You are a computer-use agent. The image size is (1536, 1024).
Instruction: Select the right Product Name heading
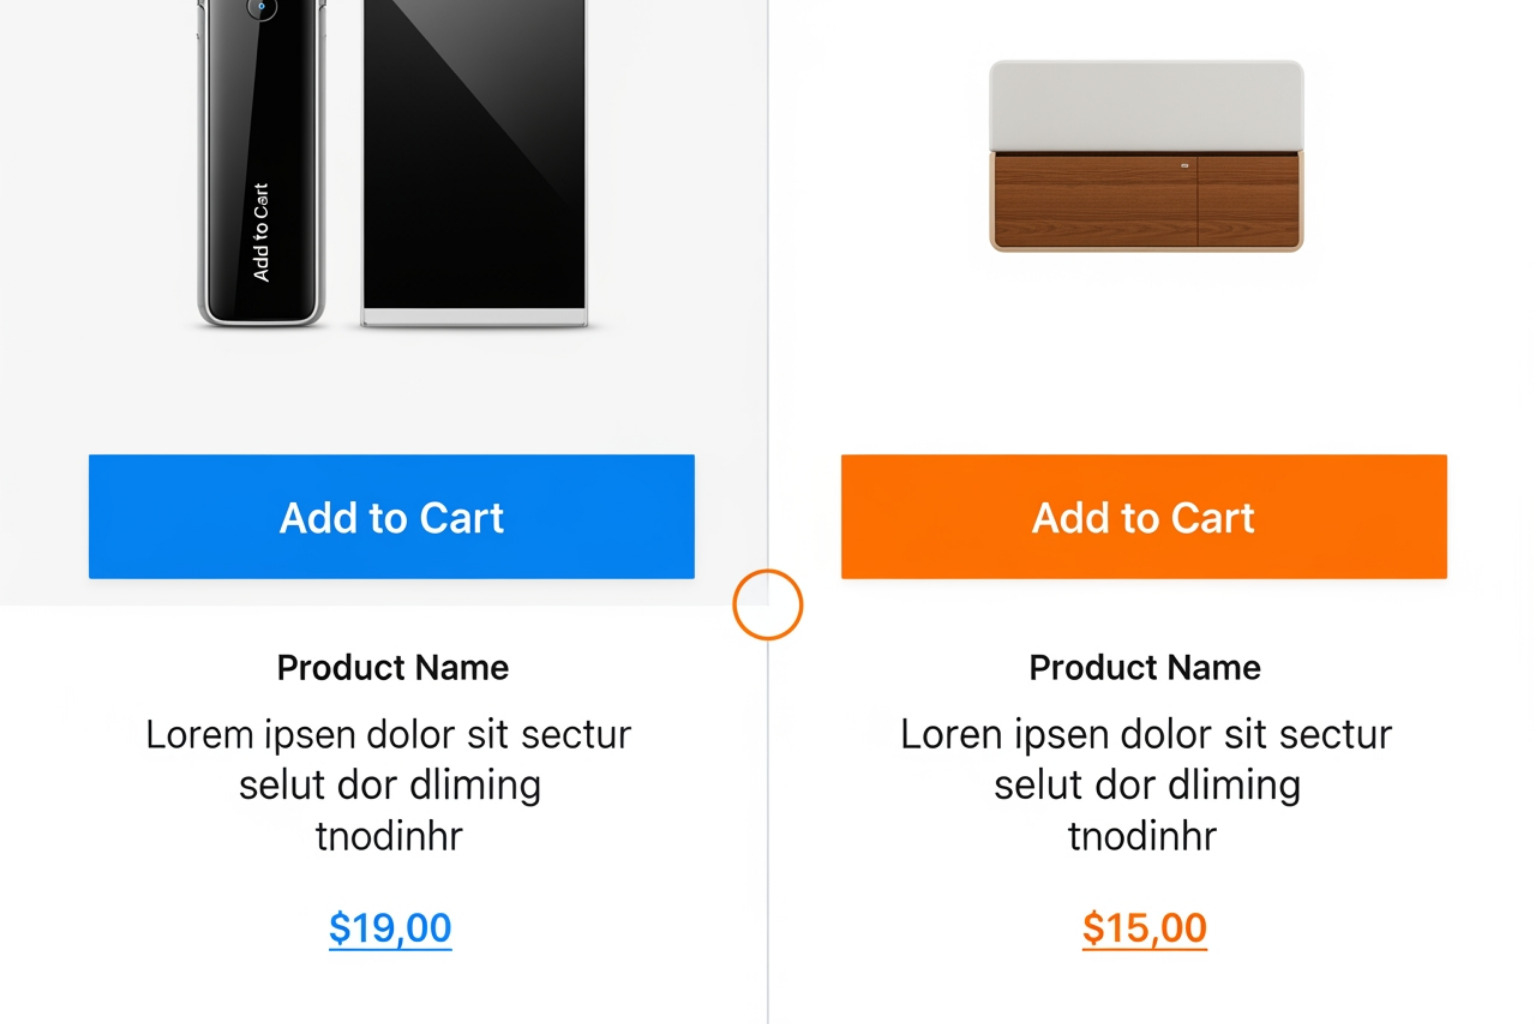tap(1144, 667)
